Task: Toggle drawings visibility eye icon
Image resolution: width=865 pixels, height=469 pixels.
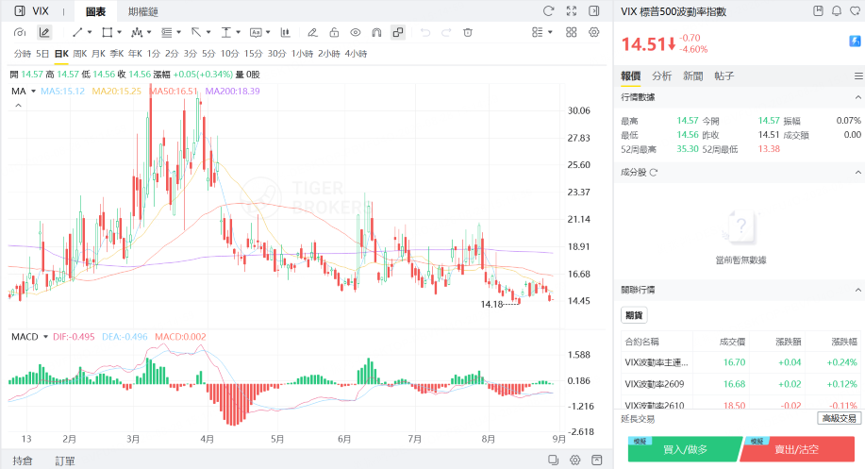Action: pyautogui.click(x=355, y=33)
